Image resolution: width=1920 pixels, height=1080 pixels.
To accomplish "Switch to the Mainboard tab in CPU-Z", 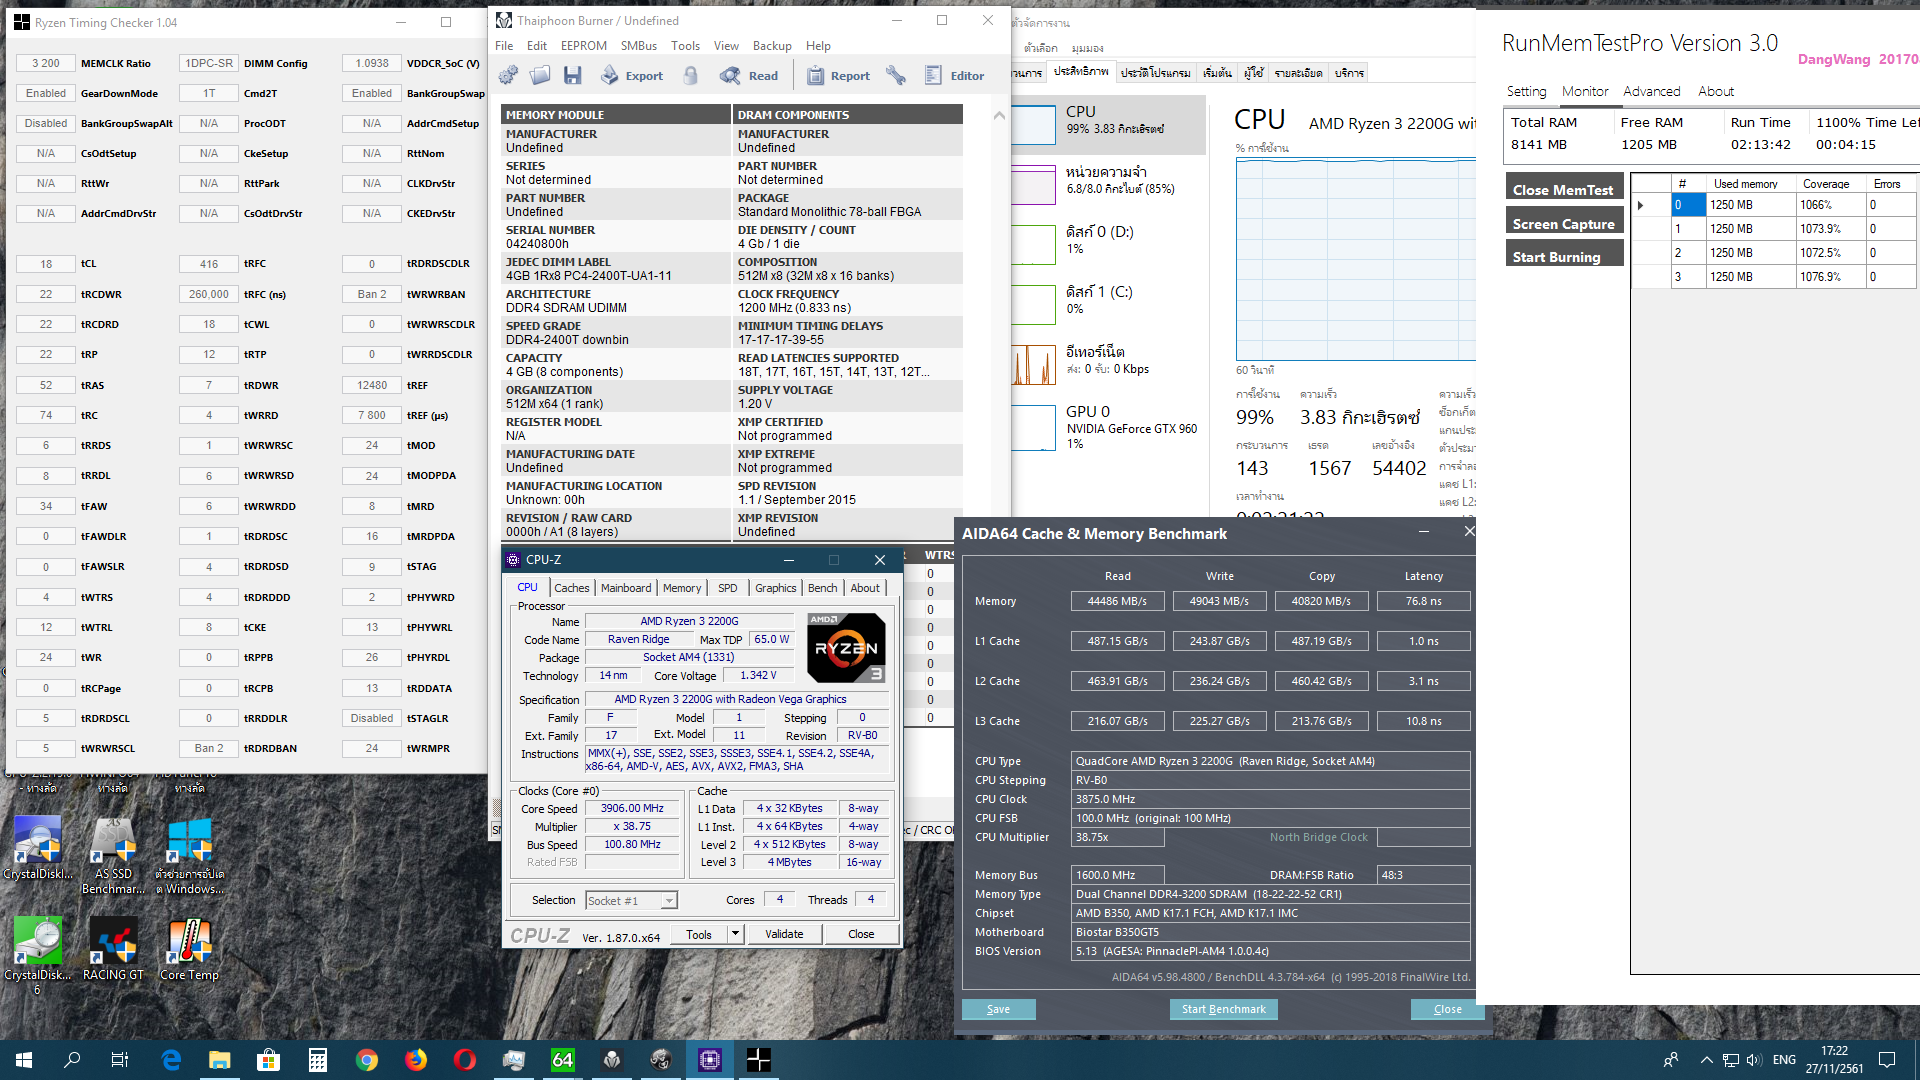I will tap(626, 588).
